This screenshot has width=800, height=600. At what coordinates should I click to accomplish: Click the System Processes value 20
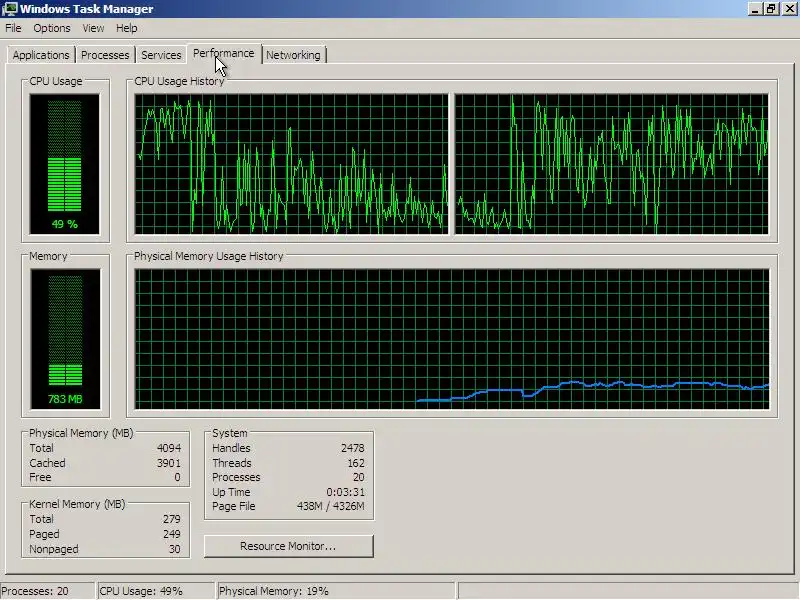pyautogui.click(x=359, y=478)
